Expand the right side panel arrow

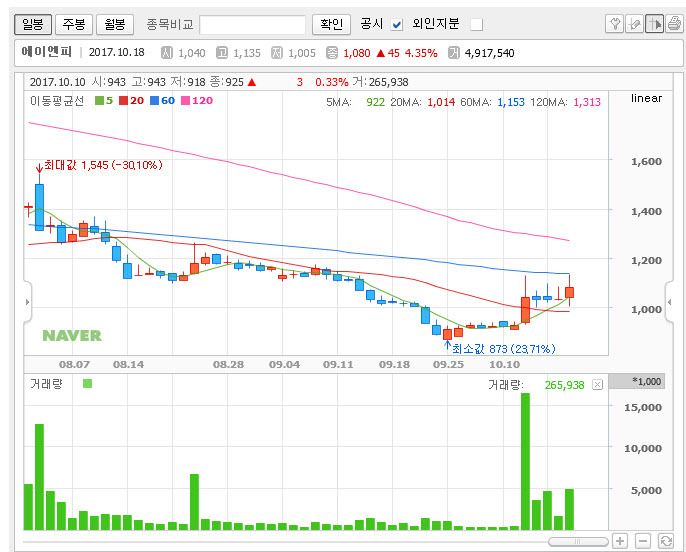click(x=669, y=302)
